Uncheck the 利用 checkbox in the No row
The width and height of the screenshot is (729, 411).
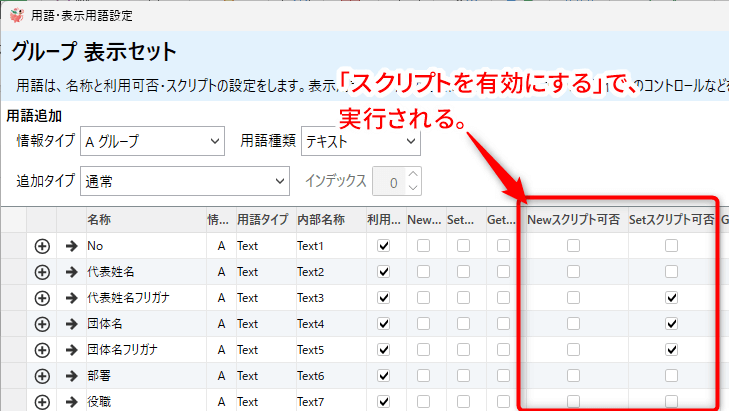[383, 246]
